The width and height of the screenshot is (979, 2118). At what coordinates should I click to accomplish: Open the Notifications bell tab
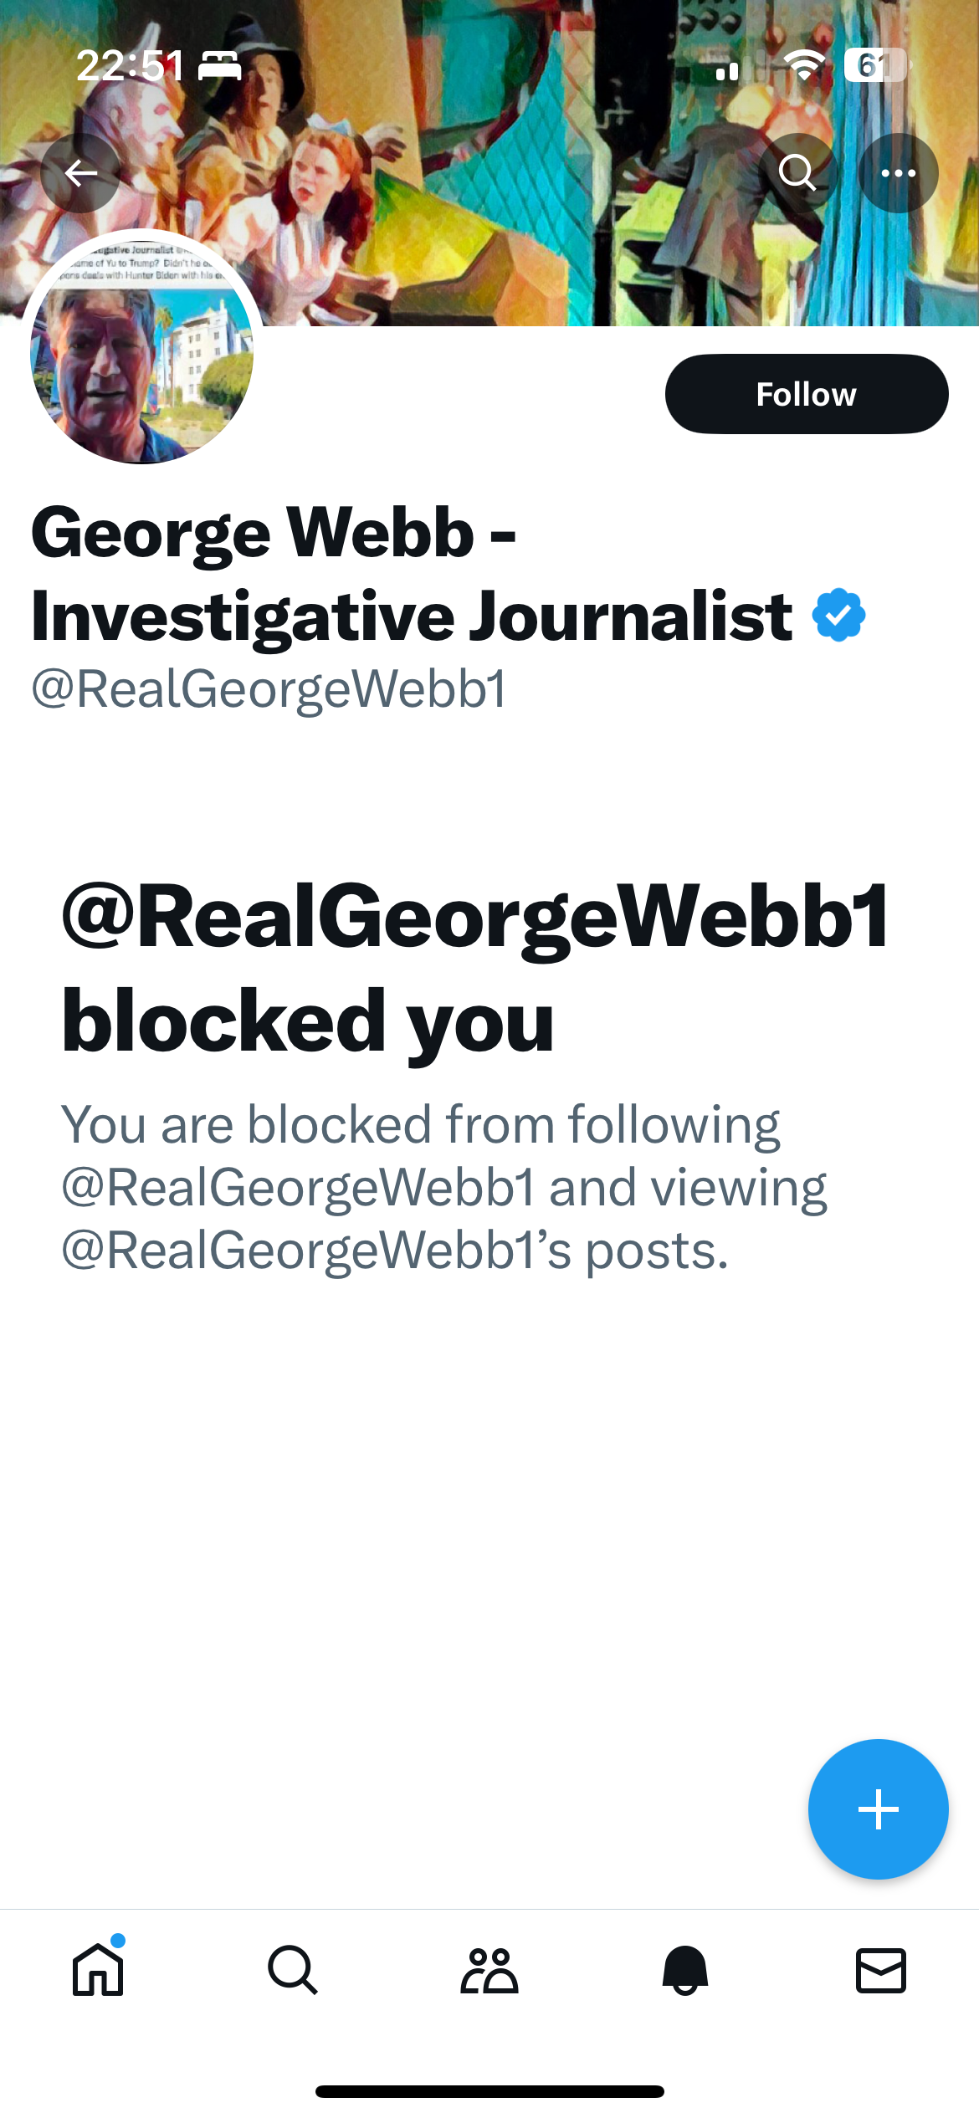click(x=685, y=1970)
